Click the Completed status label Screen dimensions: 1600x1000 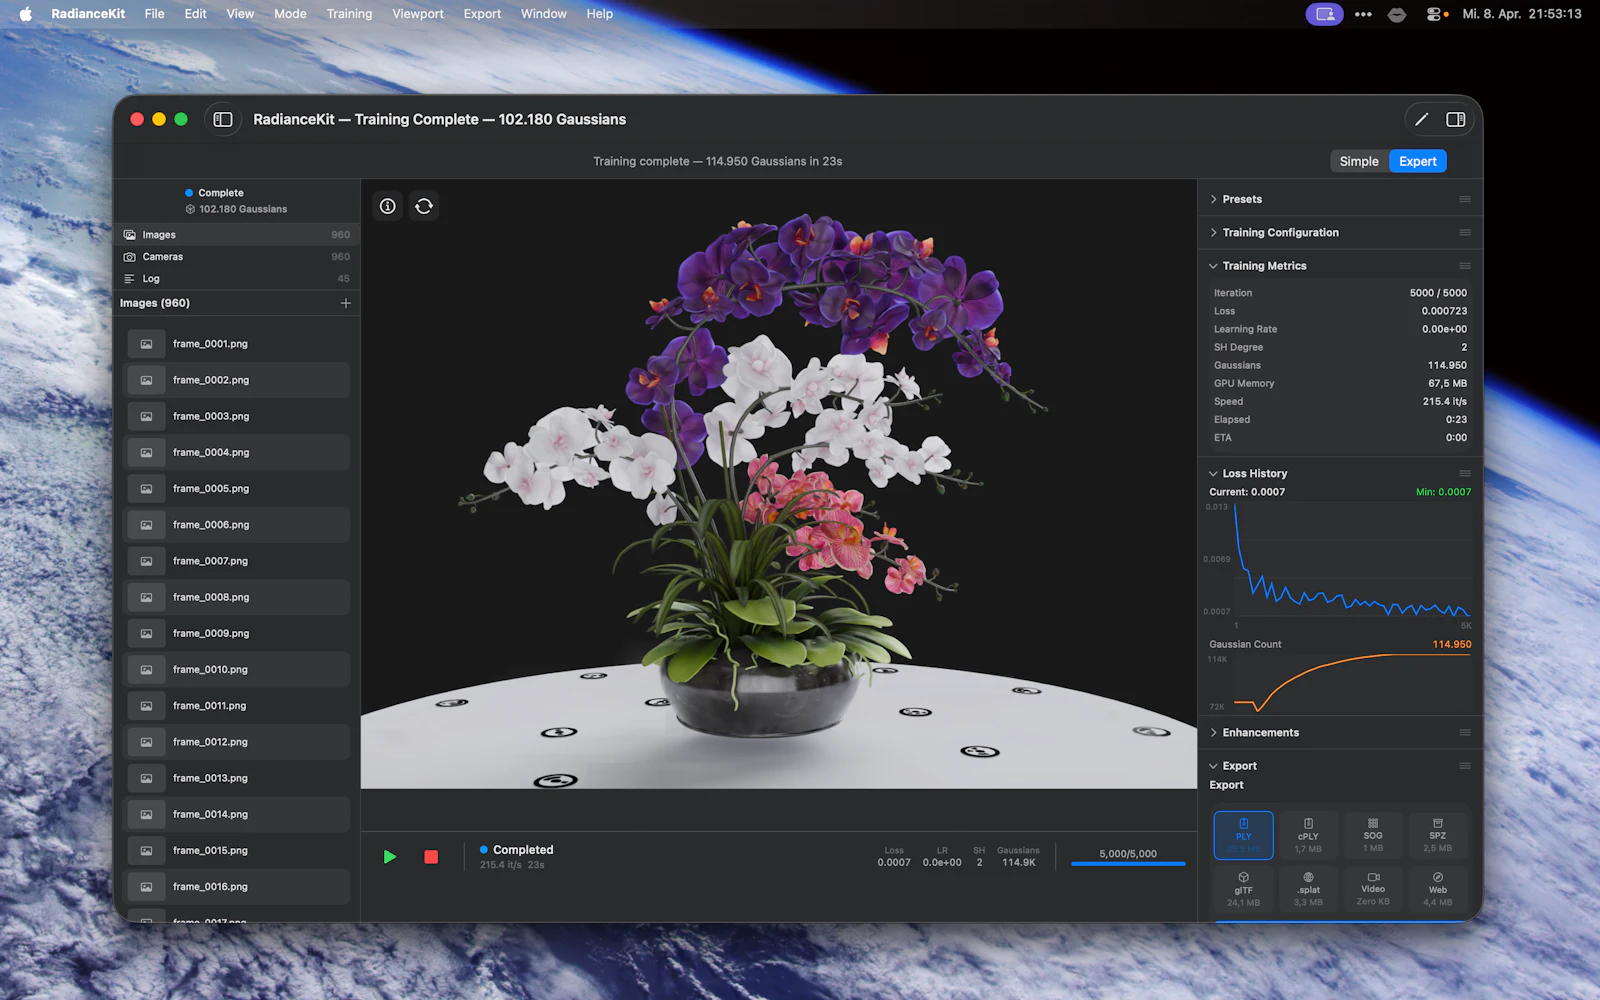[x=523, y=850]
